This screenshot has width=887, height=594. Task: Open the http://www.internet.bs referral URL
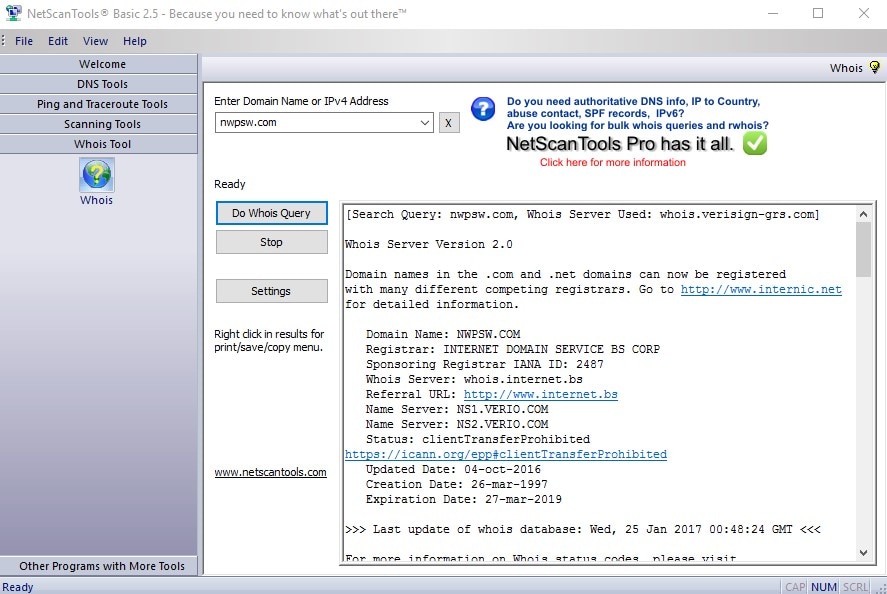point(540,394)
